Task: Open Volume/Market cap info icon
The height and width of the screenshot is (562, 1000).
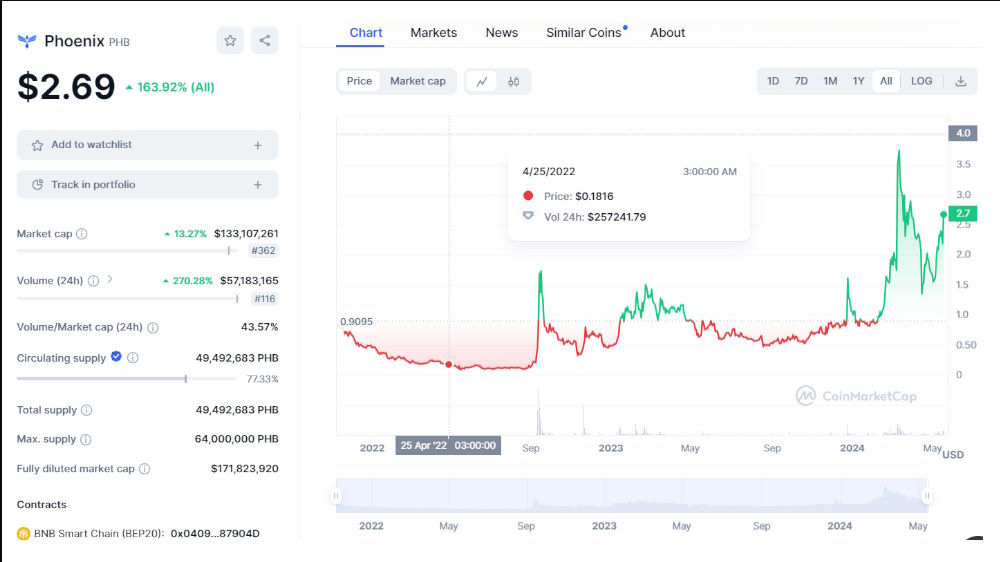Action: (x=153, y=327)
